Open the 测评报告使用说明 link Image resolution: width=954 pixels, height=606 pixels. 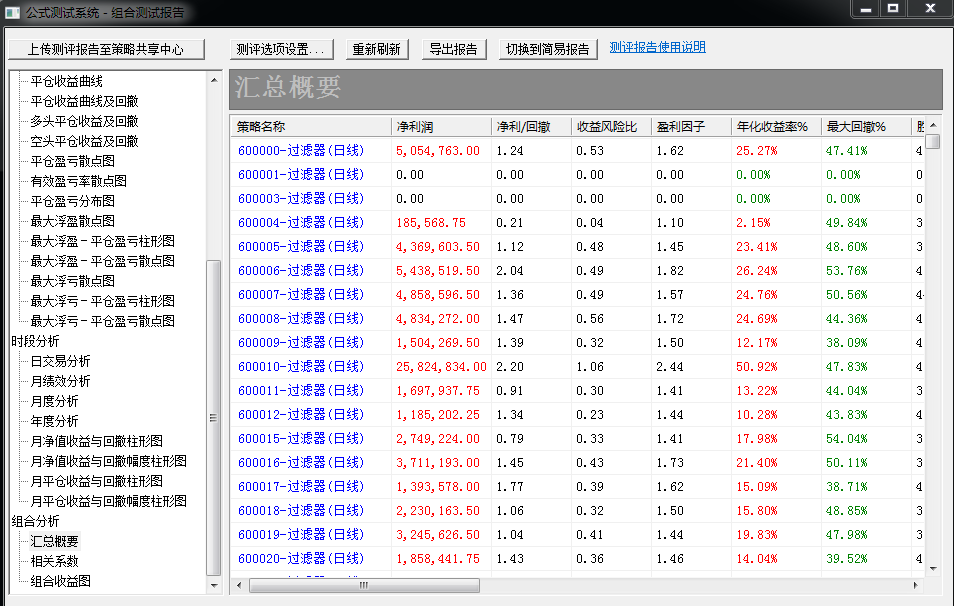pos(657,48)
